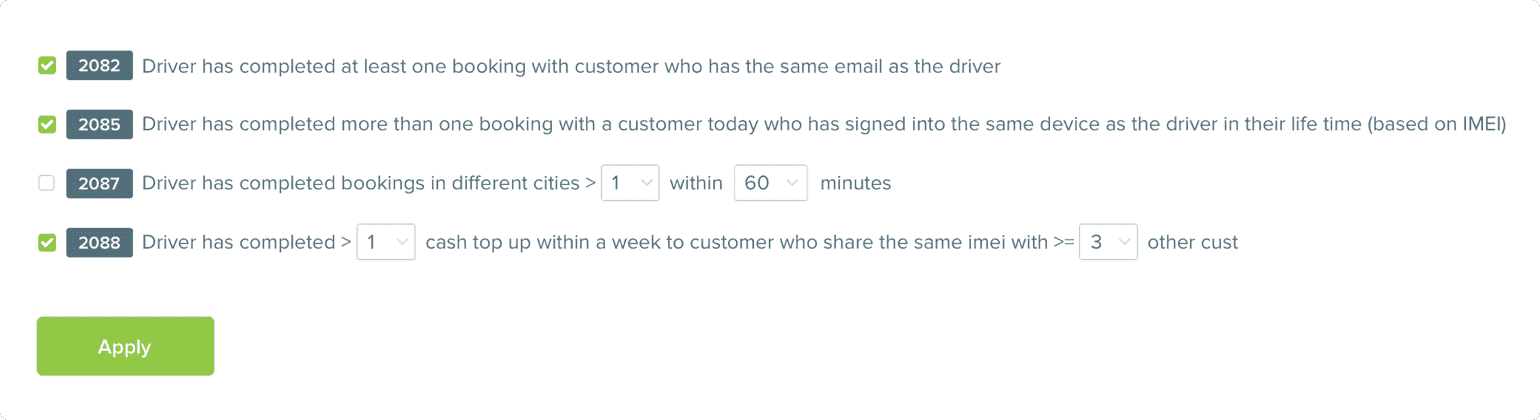Click the 'bookings in different cities' text
The width and height of the screenshot is (1540, 420).
pyautogui.click(x=361, y=183)
